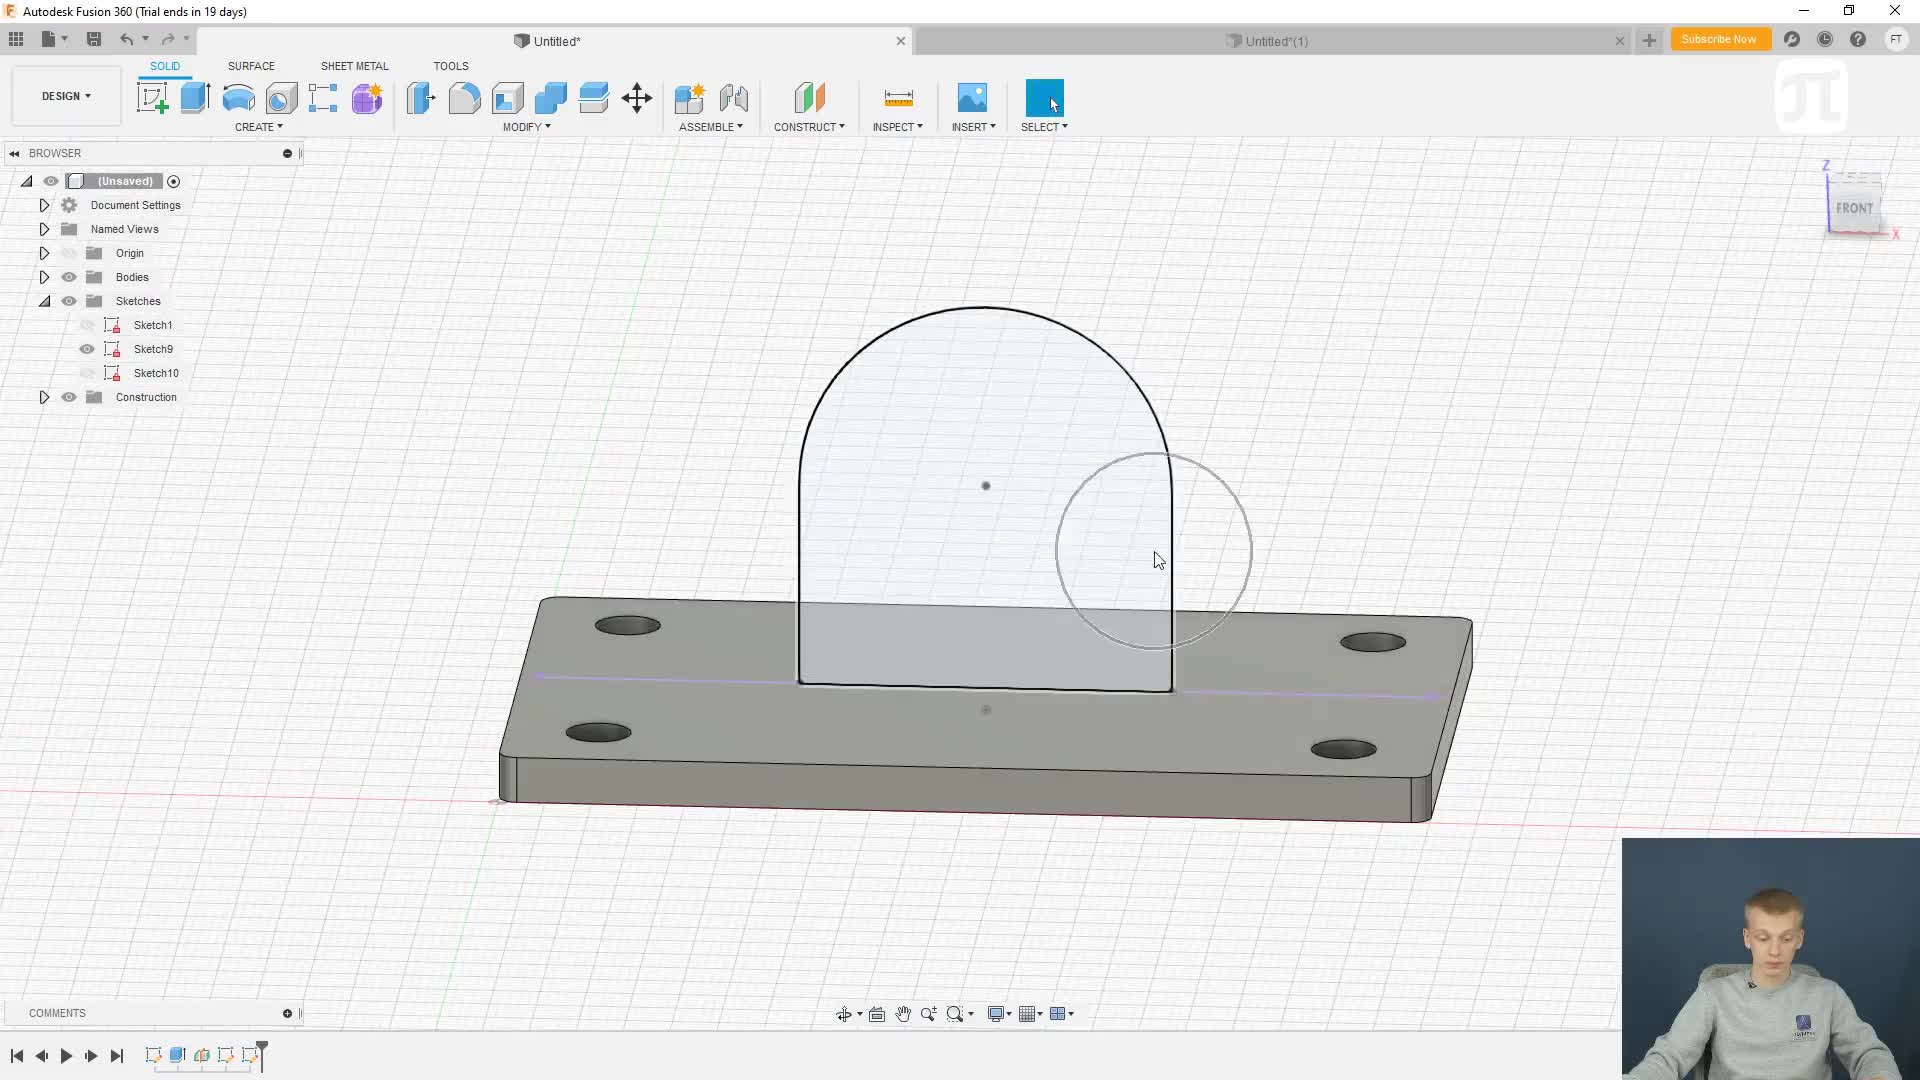Open the DESIGN workspace dropdown

click(66, 96)
